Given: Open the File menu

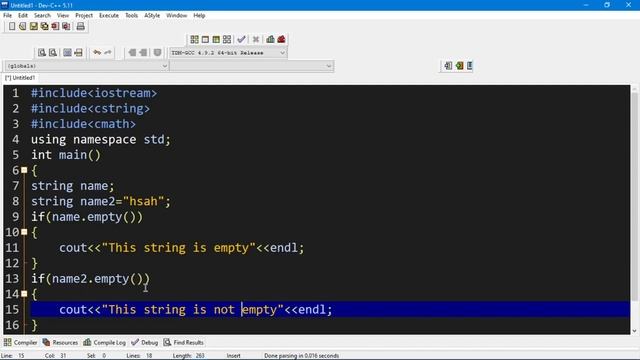Looking at the screenshot, I should click(x=8, y=16).
